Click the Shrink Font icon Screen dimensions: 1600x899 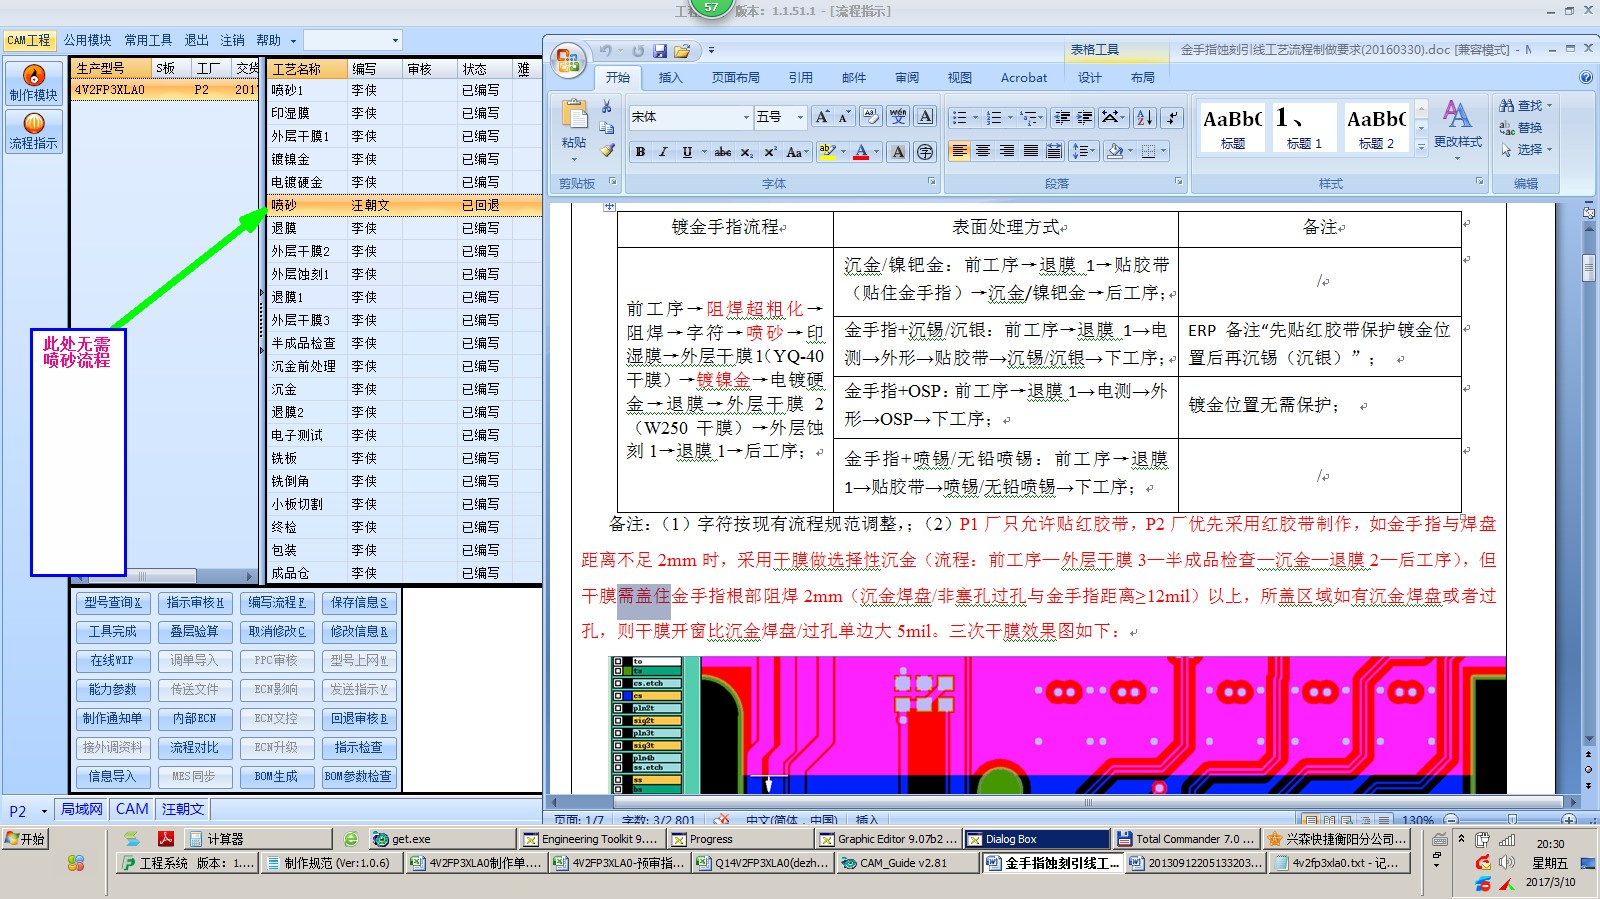point(844,117)
